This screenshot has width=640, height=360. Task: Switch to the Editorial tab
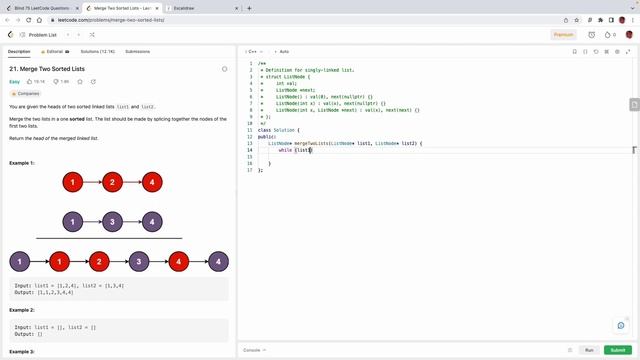pyautogui.click(x=55, y=52)
